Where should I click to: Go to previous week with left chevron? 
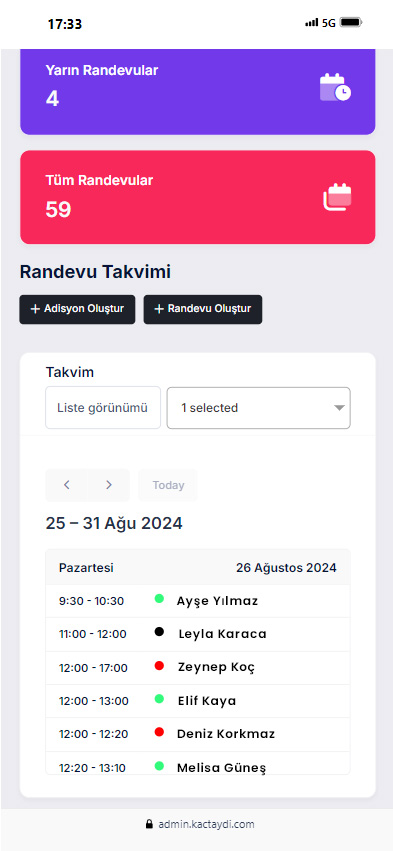[x=66, y=485]
